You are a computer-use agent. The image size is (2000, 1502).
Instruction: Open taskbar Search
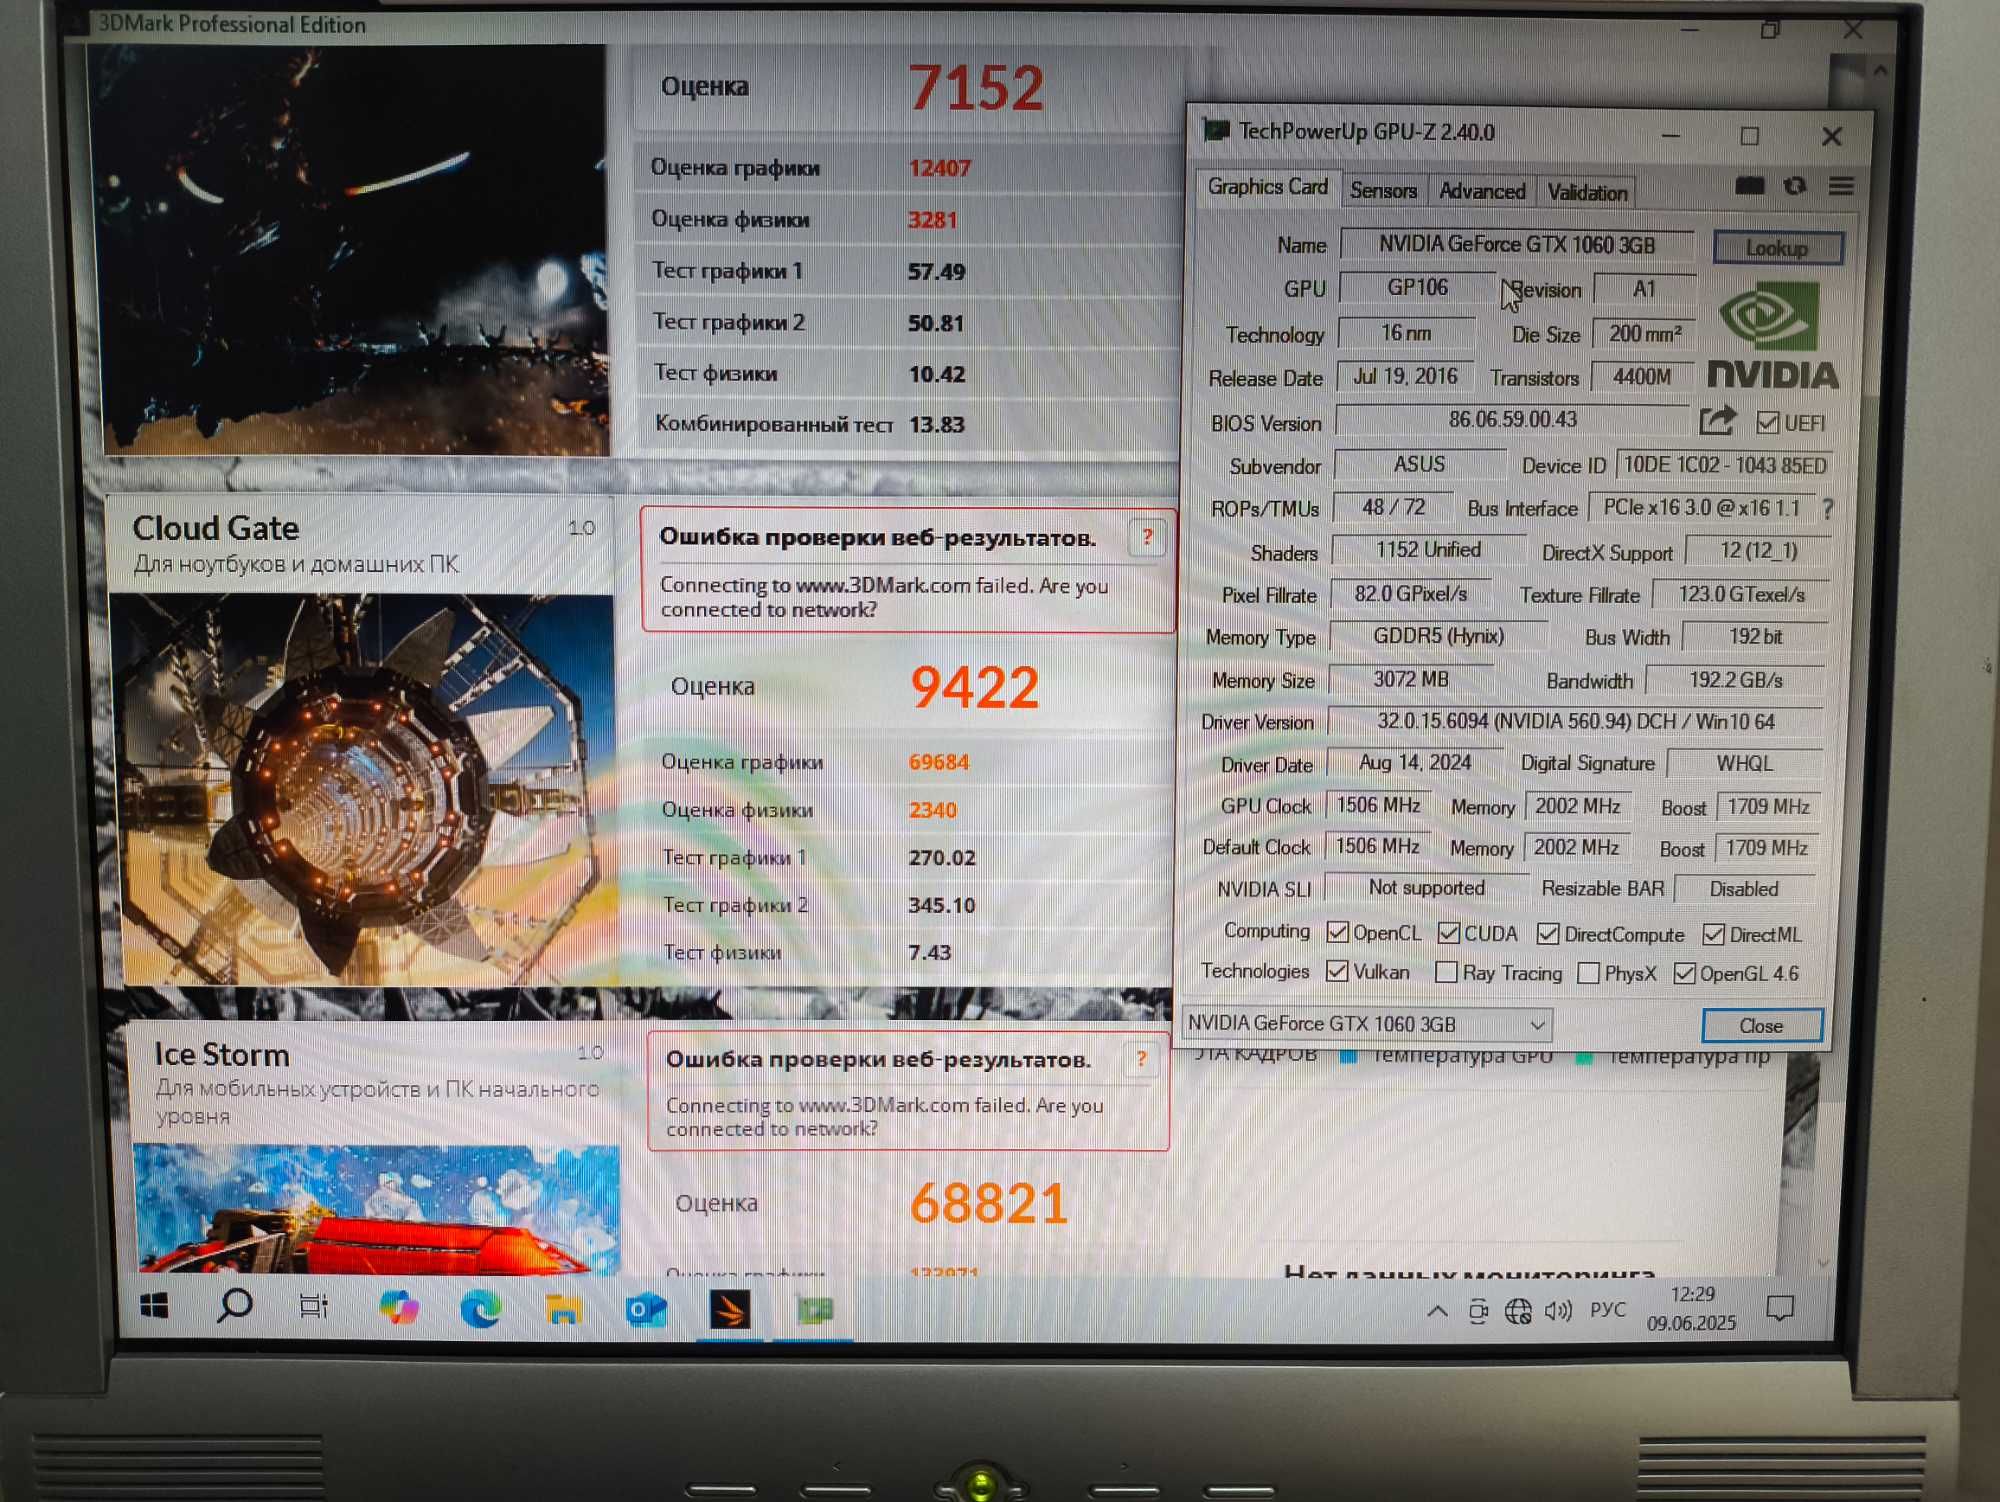pos(234,1306)
